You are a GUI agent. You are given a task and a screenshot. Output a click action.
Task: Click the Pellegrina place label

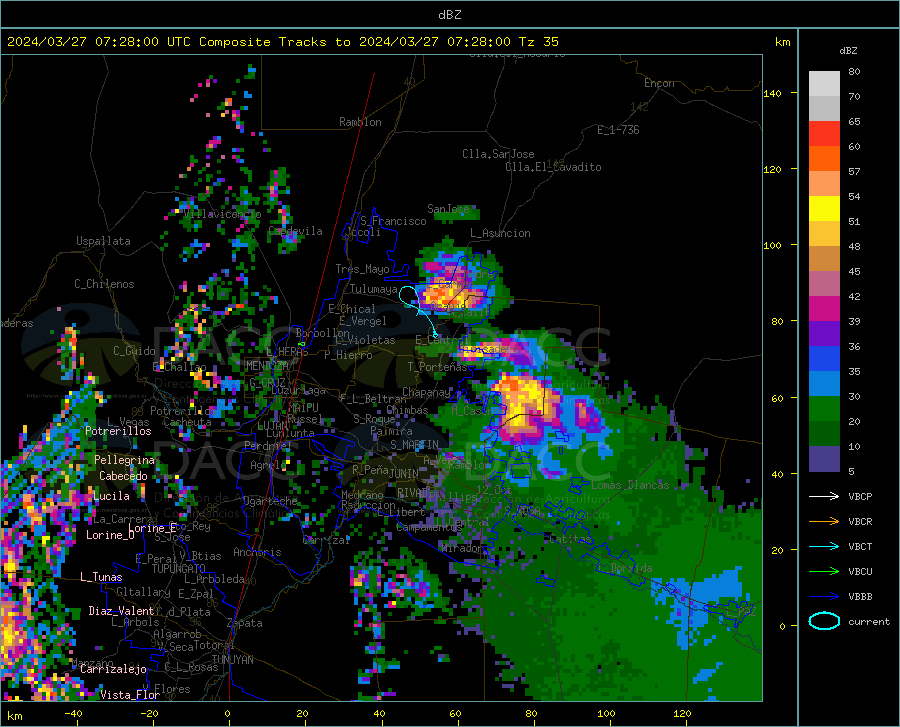click(x=125, y=460)
